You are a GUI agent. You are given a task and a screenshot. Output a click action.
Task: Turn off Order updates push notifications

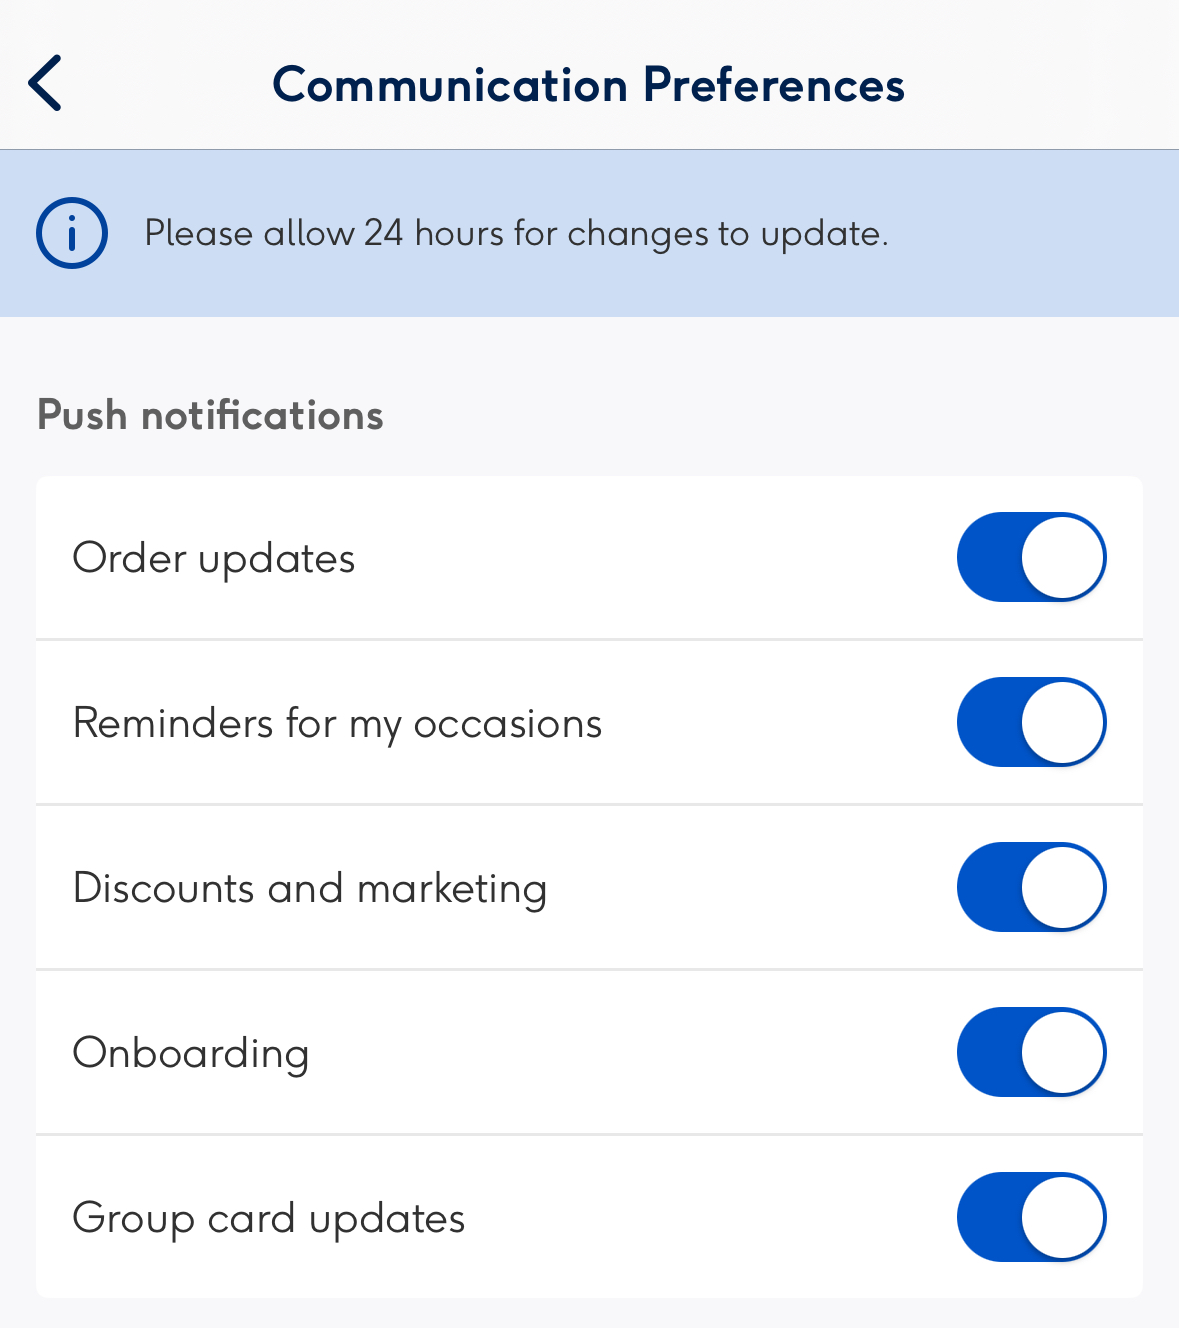click(1031, 557)
